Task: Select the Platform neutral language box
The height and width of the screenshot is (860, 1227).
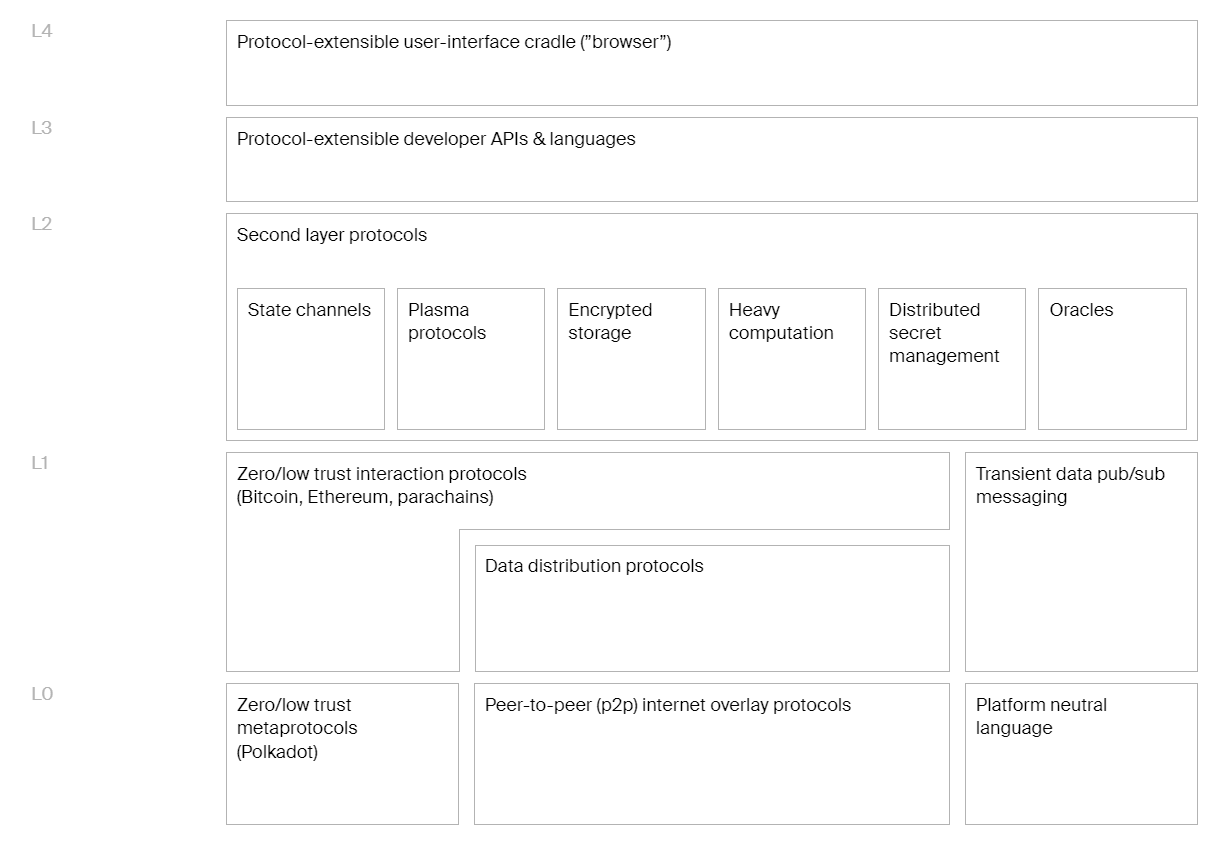Action: point(1081,754)
